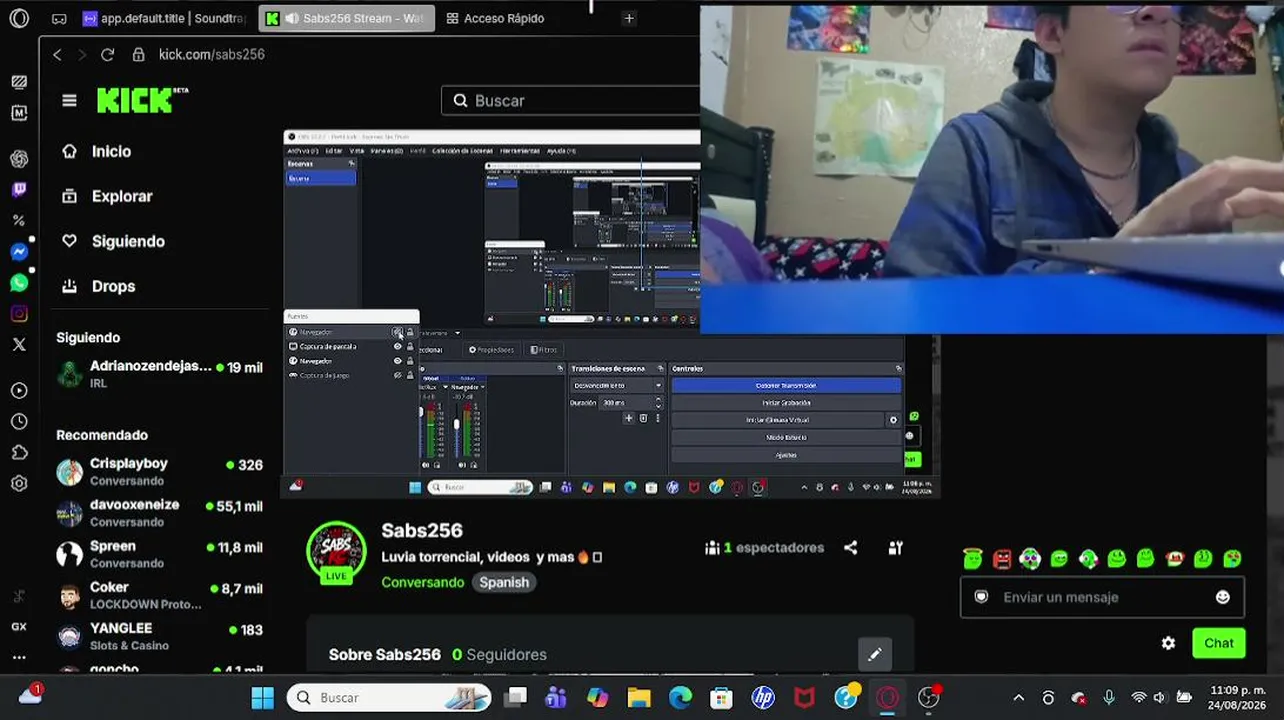Viewport: 1284px width, 720px height.
Task: Open Messenger in the Opera sidebar
Action: pos(19,252)
